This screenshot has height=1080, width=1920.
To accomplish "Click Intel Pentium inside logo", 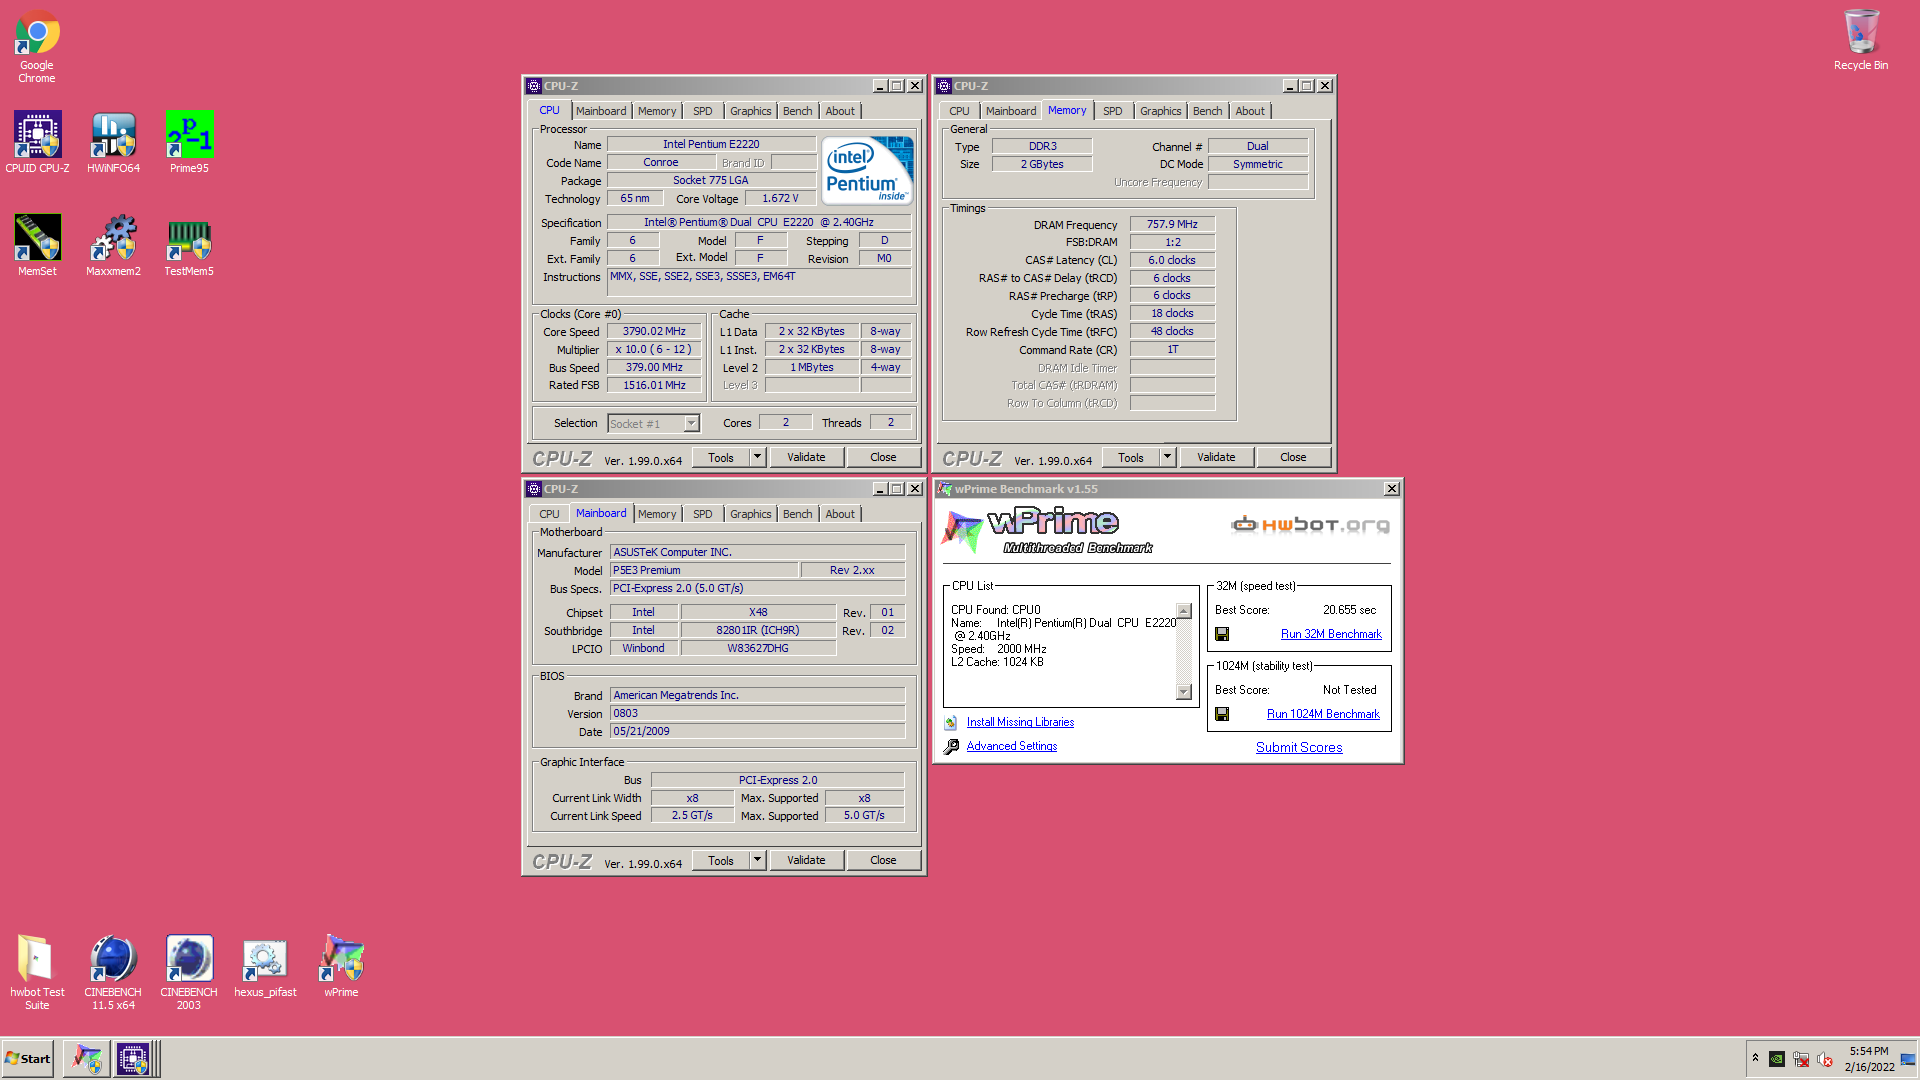I will [x=868, y=170].
